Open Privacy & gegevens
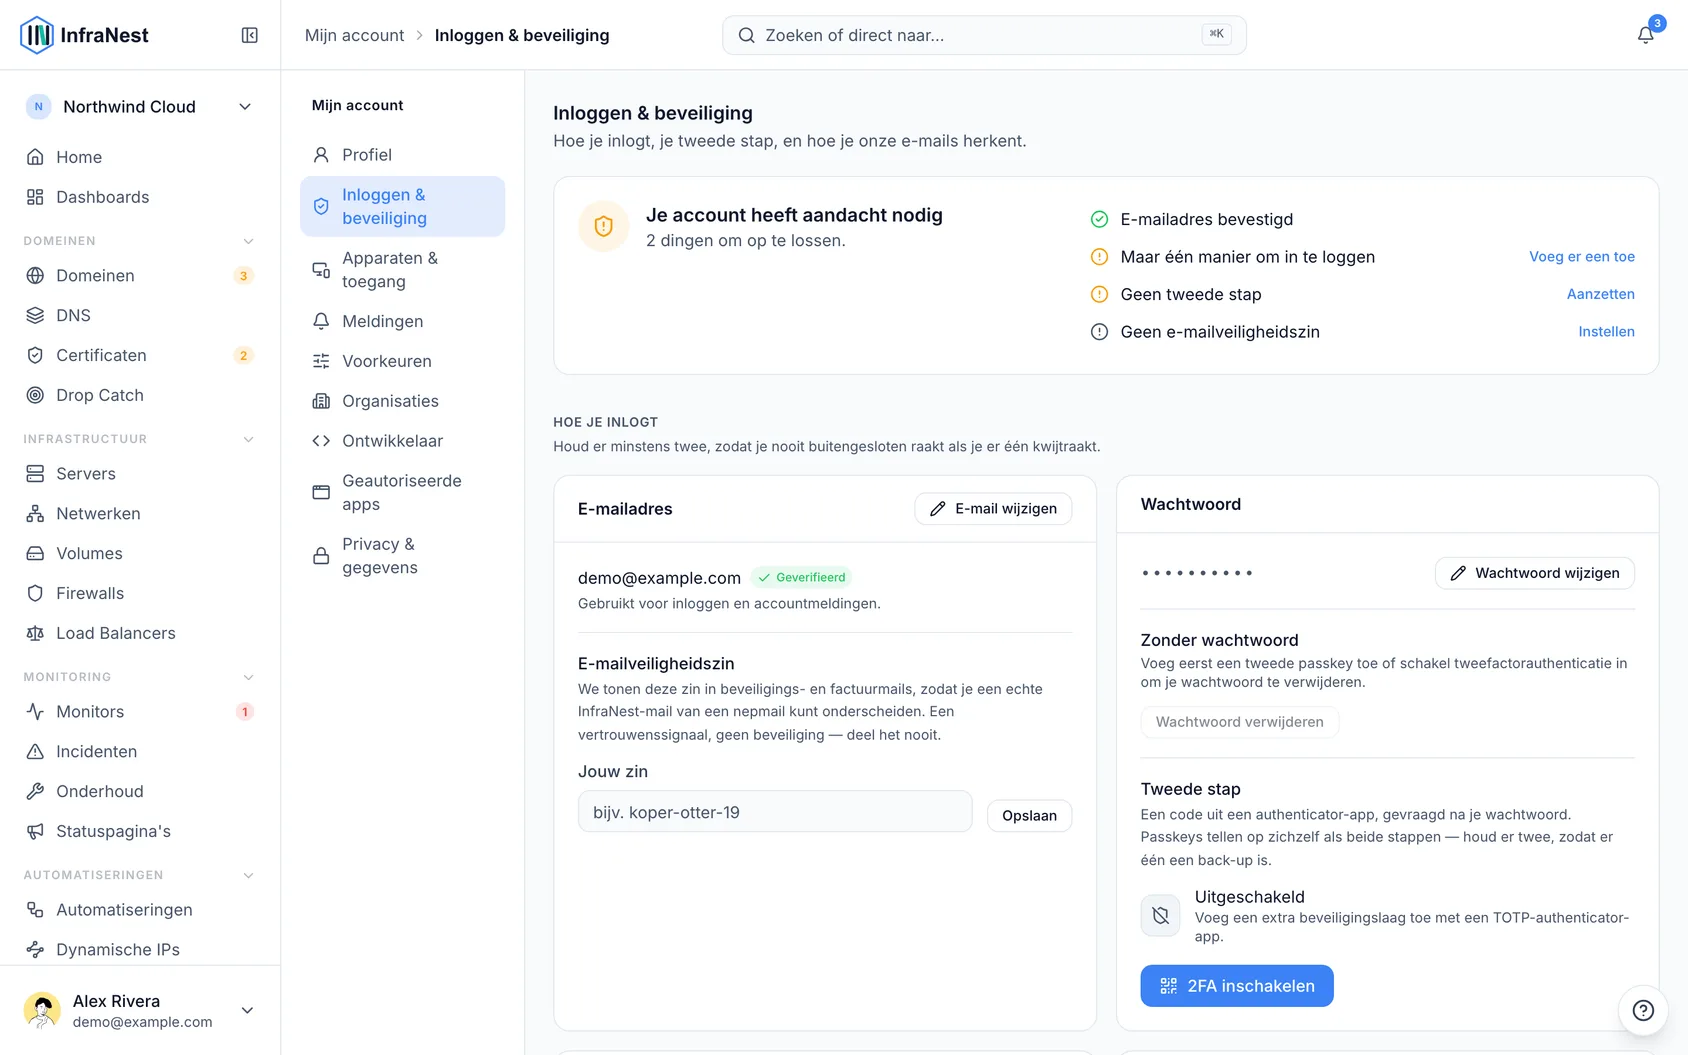The height and width of the screenshot is (1055, 1688). click(x=403, y=556)
